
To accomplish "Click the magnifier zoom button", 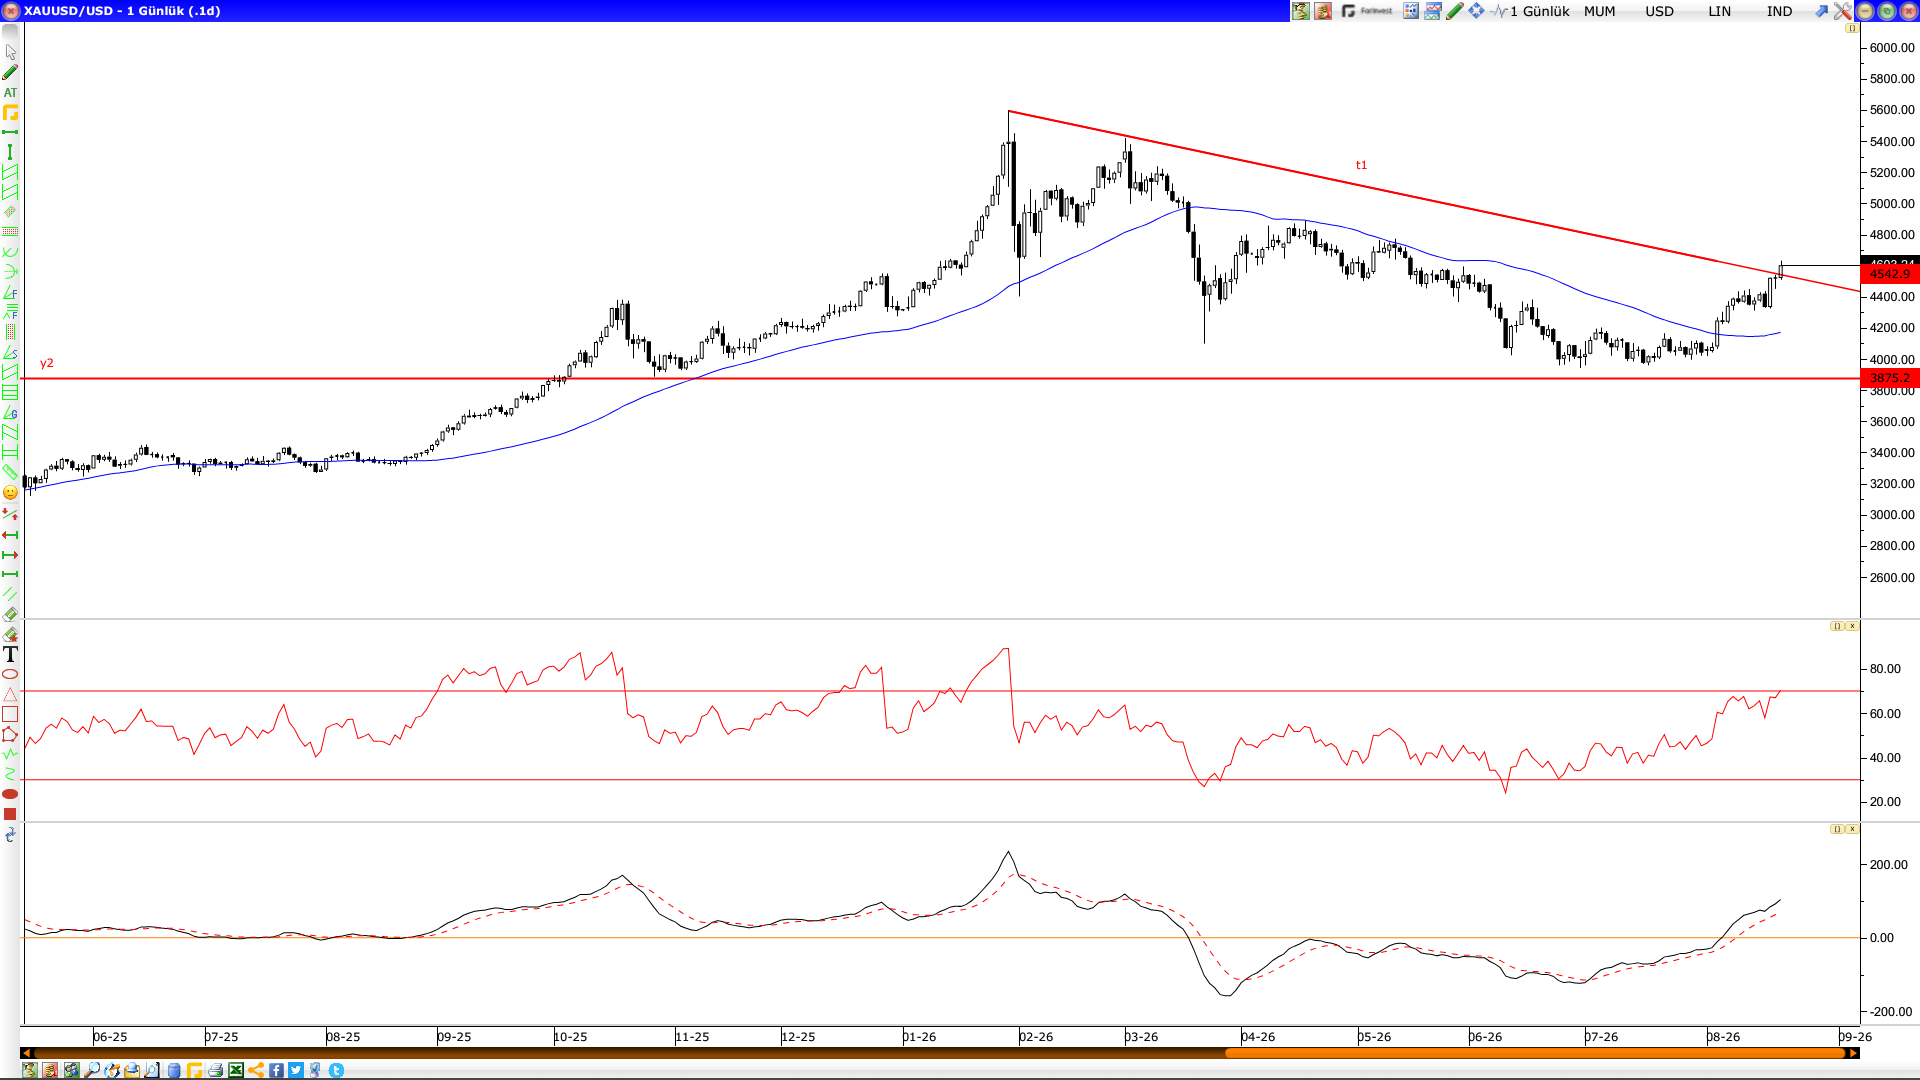I will tap(92, 1070).
